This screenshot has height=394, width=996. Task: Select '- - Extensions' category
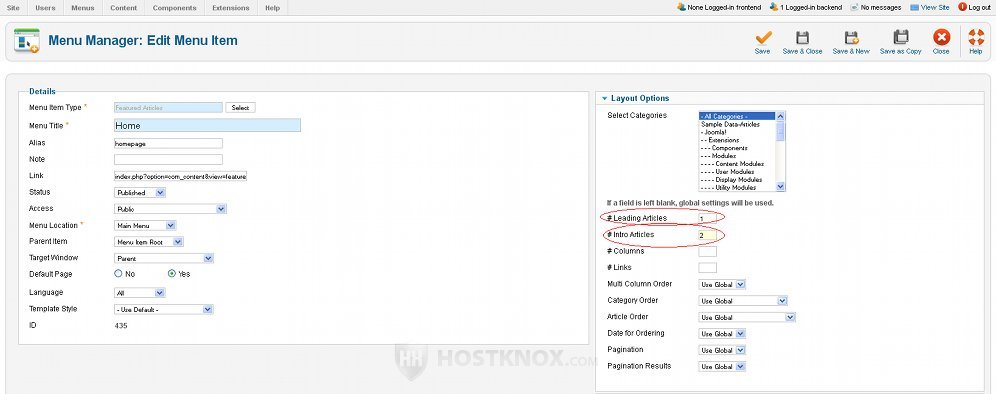(737, 140)
